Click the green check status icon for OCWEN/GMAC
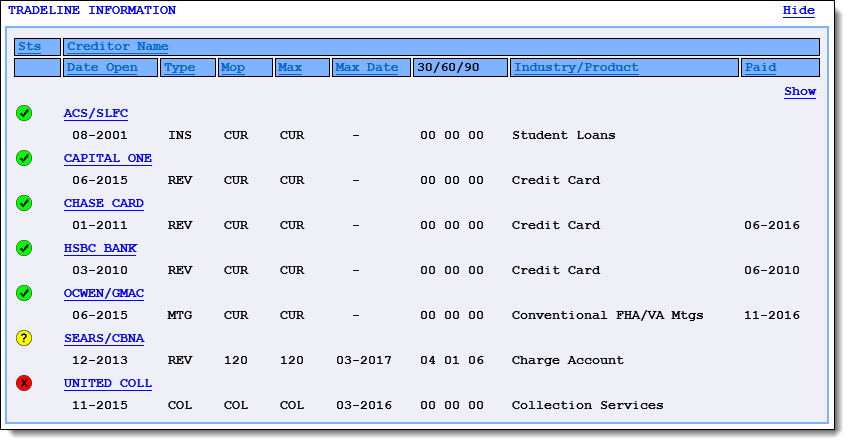The width and height of the screenshot is (850, 445). [24, 293]
